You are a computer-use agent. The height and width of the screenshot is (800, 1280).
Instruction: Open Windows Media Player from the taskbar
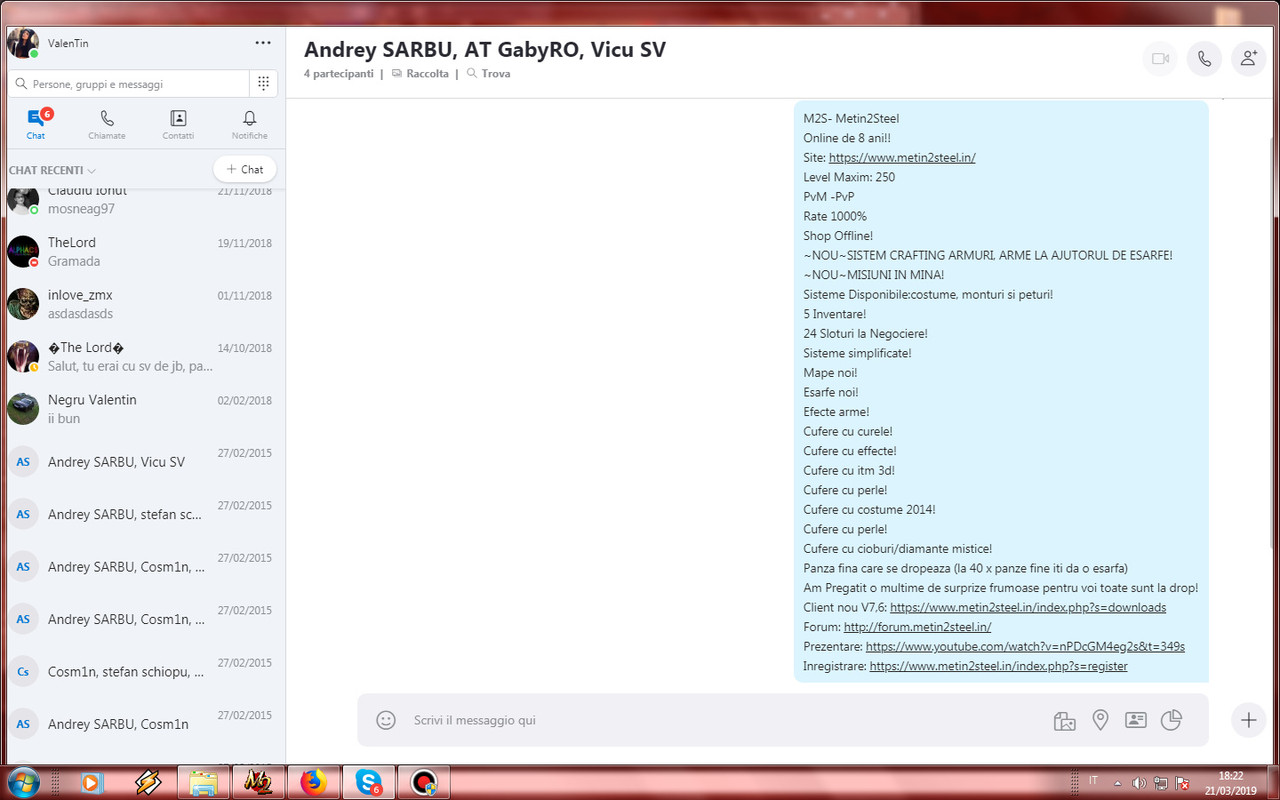(92, 782)
